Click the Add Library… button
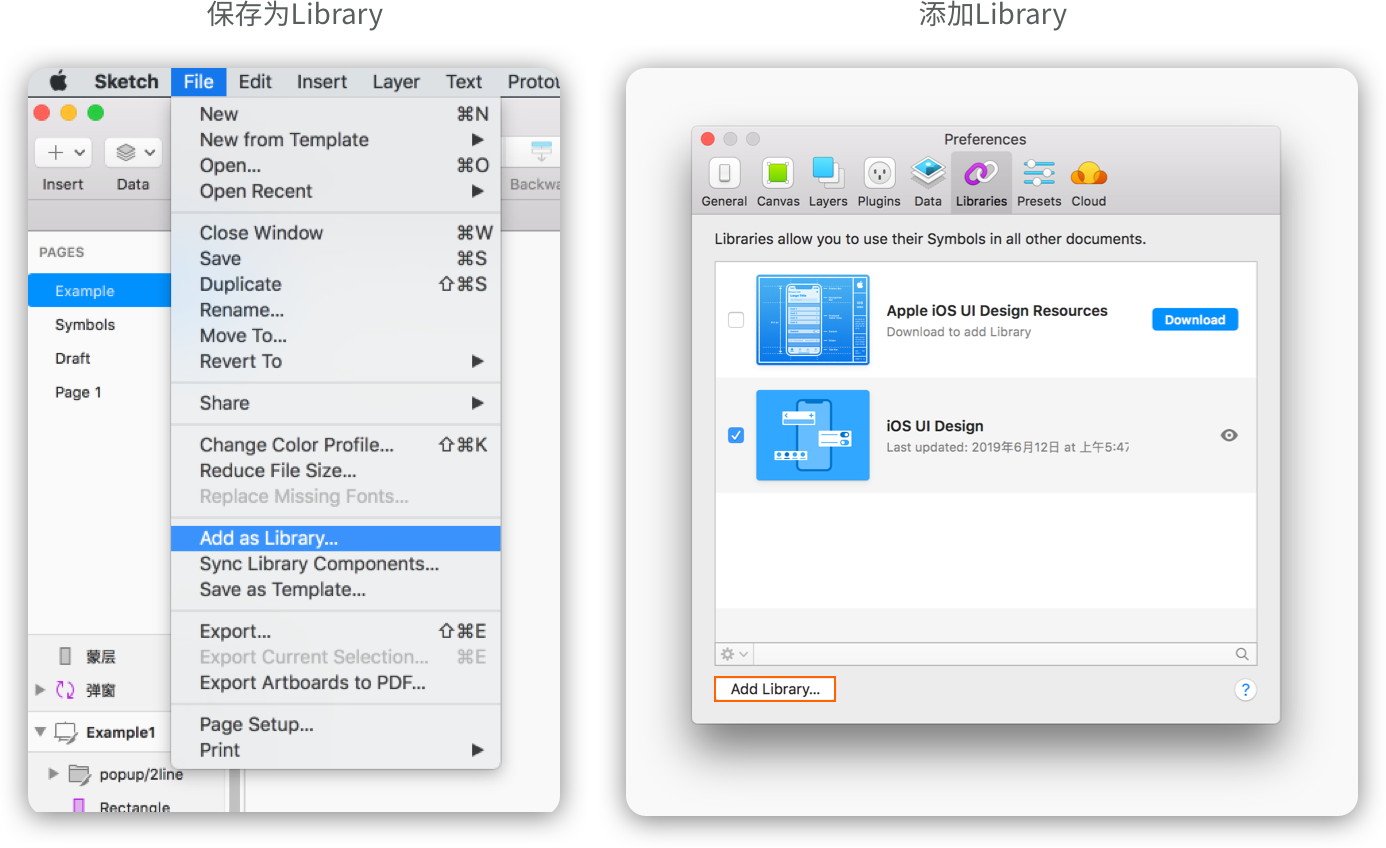 775,689
